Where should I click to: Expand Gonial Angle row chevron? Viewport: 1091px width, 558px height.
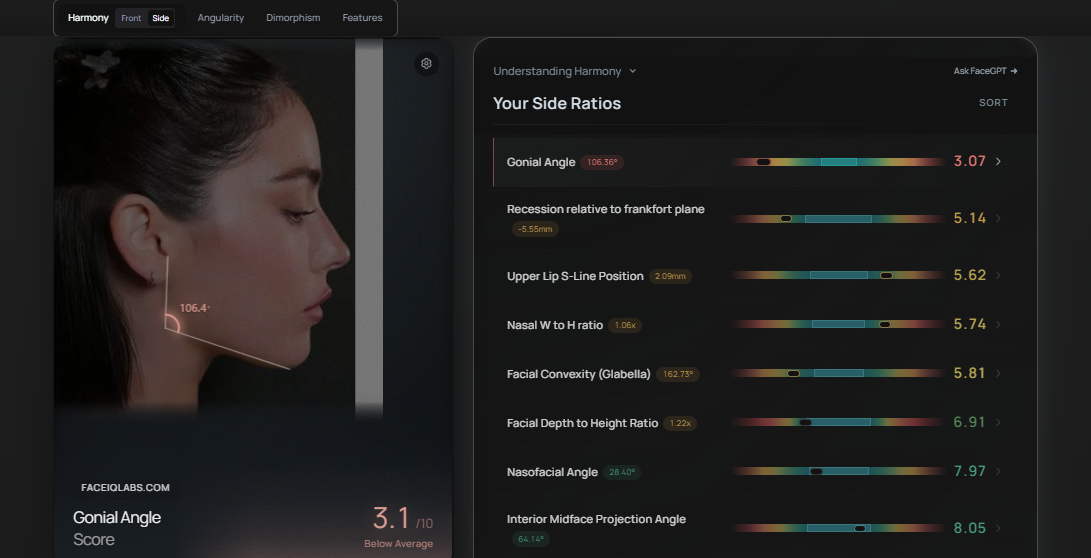click(x=998, y=162)
